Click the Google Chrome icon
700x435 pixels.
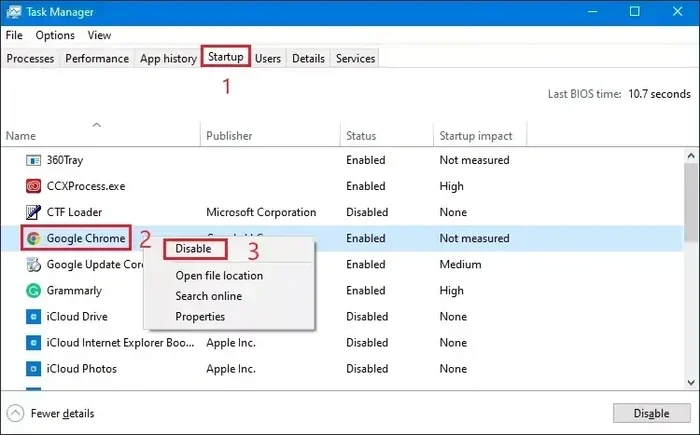click(33, 238)
